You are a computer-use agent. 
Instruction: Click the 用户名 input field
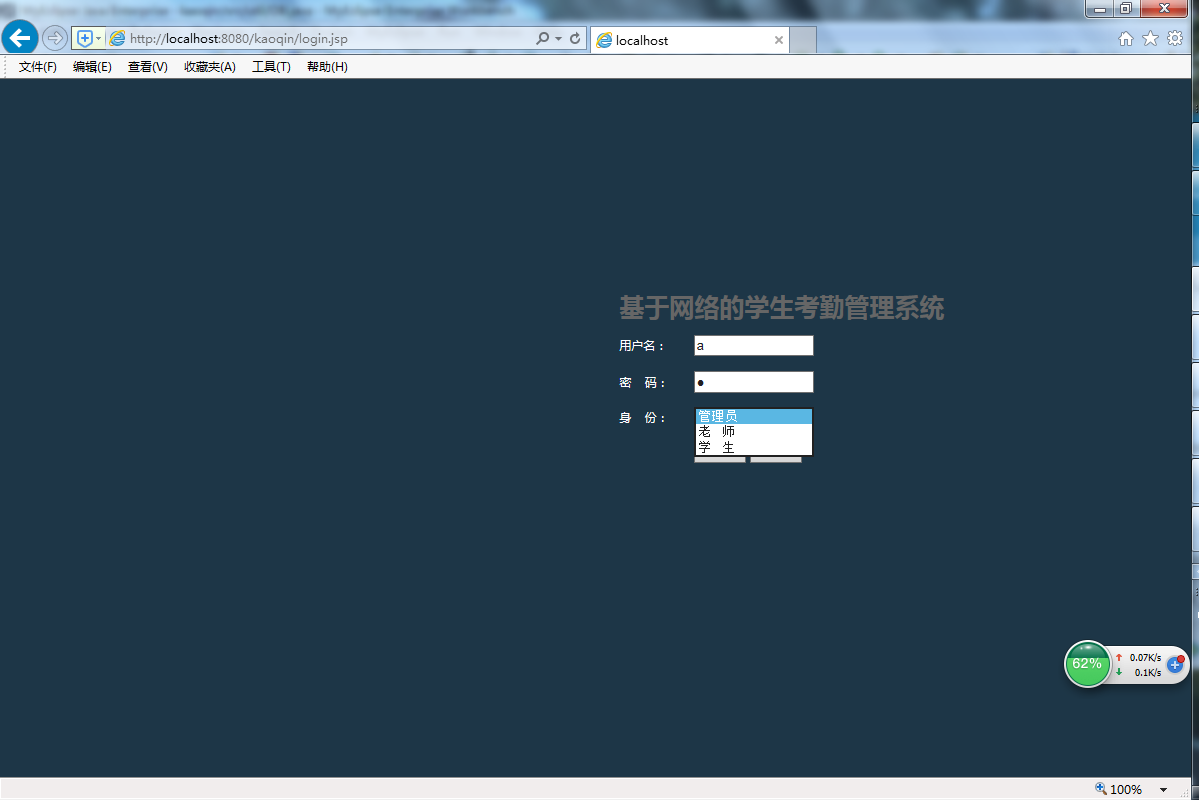(753, 346)
